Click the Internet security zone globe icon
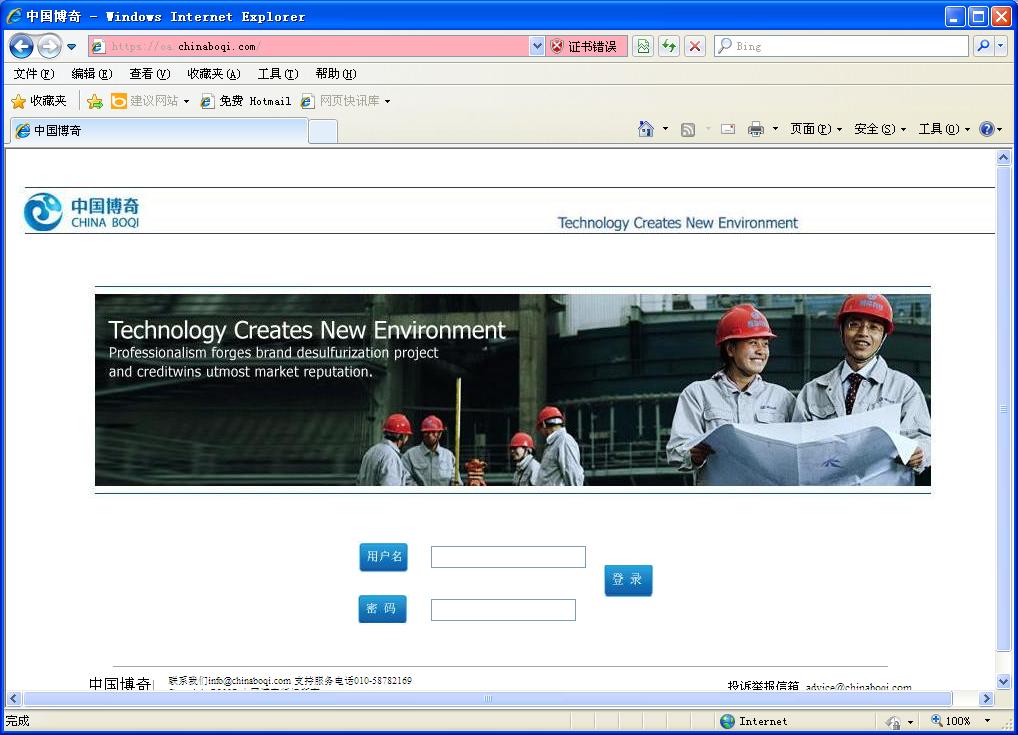Viewport: 1018px width, 735px height. coord(727,721)
